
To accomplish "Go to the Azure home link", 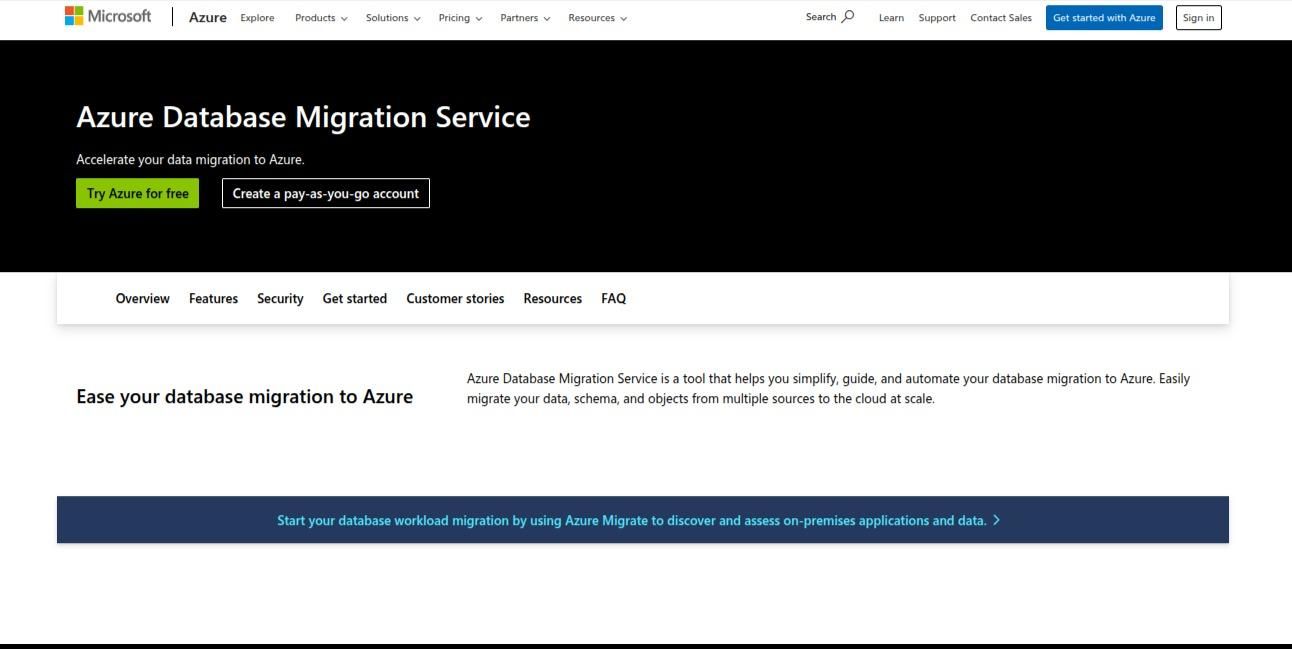I will click(208, 17).
